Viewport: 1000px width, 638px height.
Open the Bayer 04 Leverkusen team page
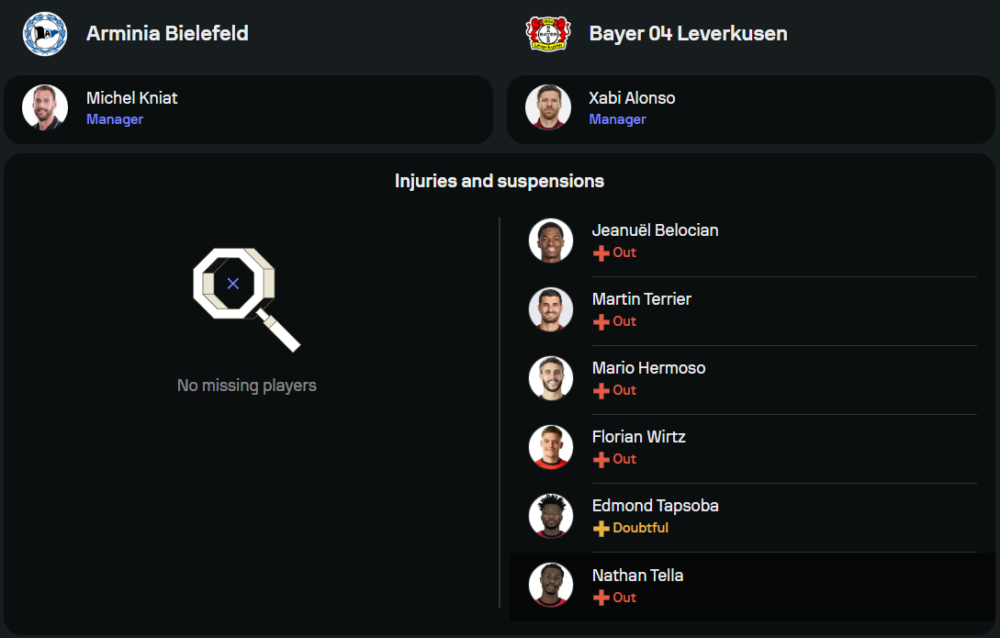point(688,33)
